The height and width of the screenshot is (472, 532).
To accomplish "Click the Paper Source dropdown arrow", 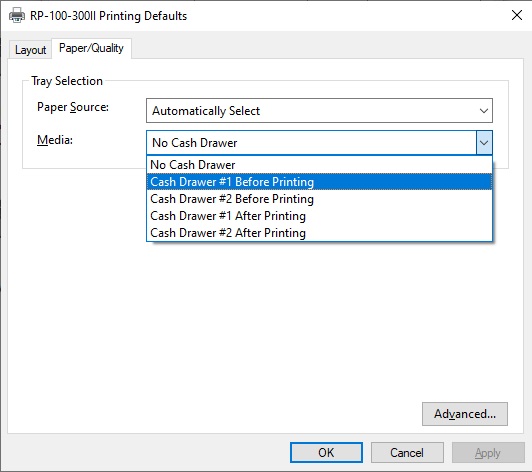I will pyautogui.click(x=484, y=111).
